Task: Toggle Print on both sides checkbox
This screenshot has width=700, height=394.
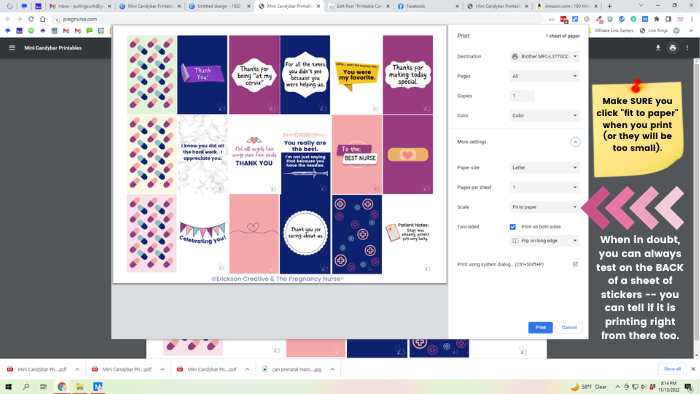Action: (x=512, y=227)
